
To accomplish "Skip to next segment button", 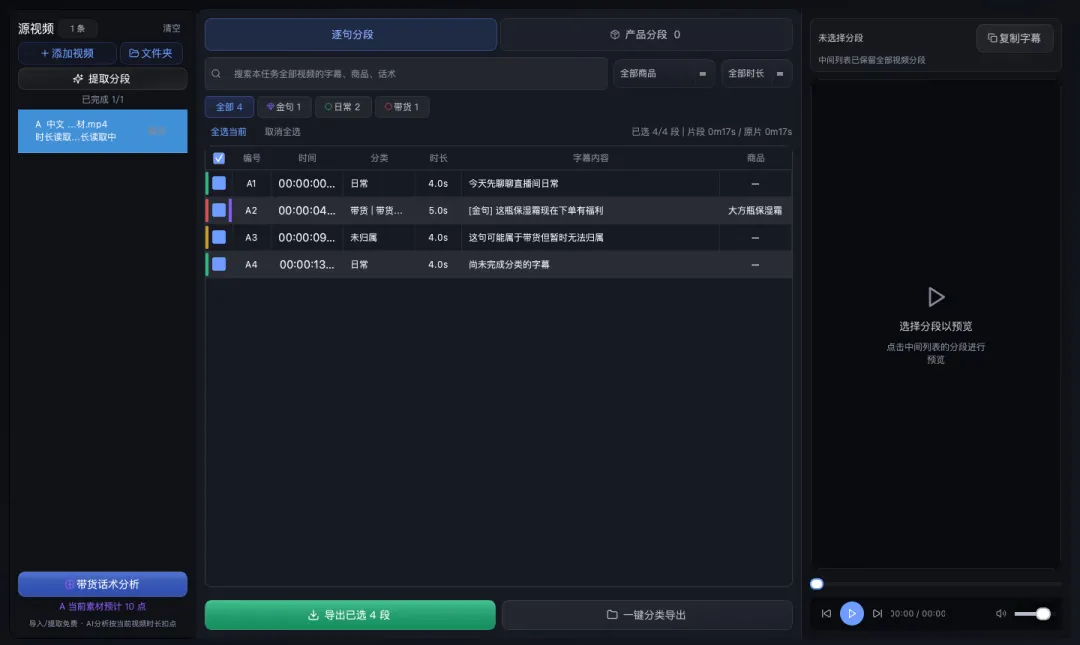I will click(x=877, y=613).
